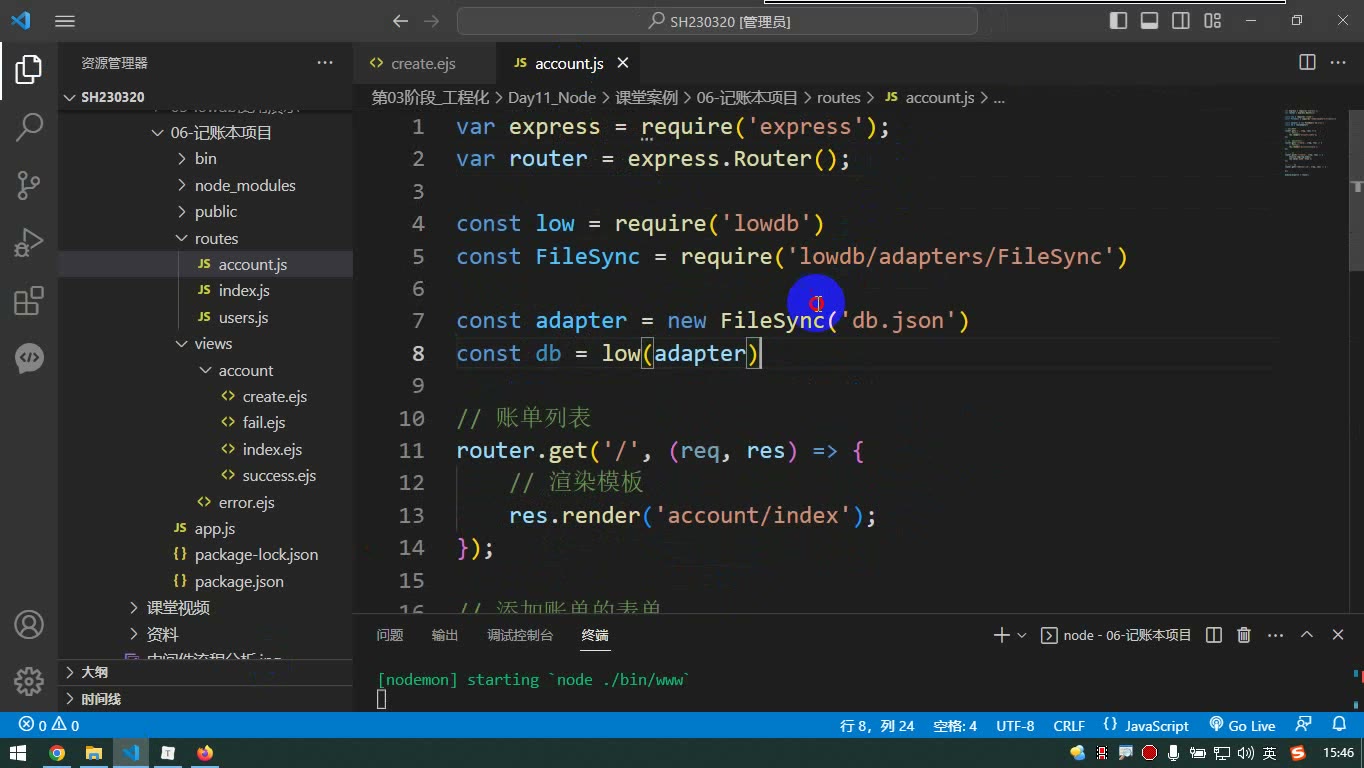The height and width of the screenshot is (768, 1364).
Task: Open the Search view in activity bar
Action: [x=29, y=126]
